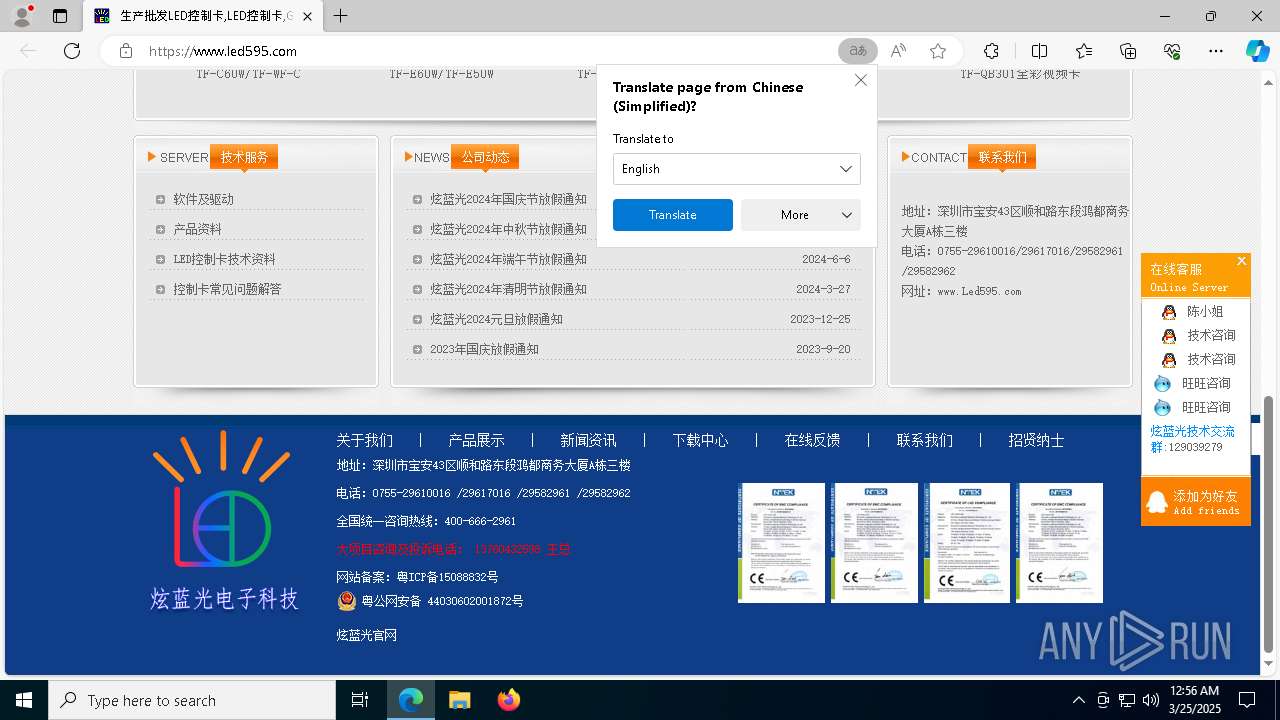Open the Favorites list icon
1280x720 pixels.
[x=1084, y=51]
